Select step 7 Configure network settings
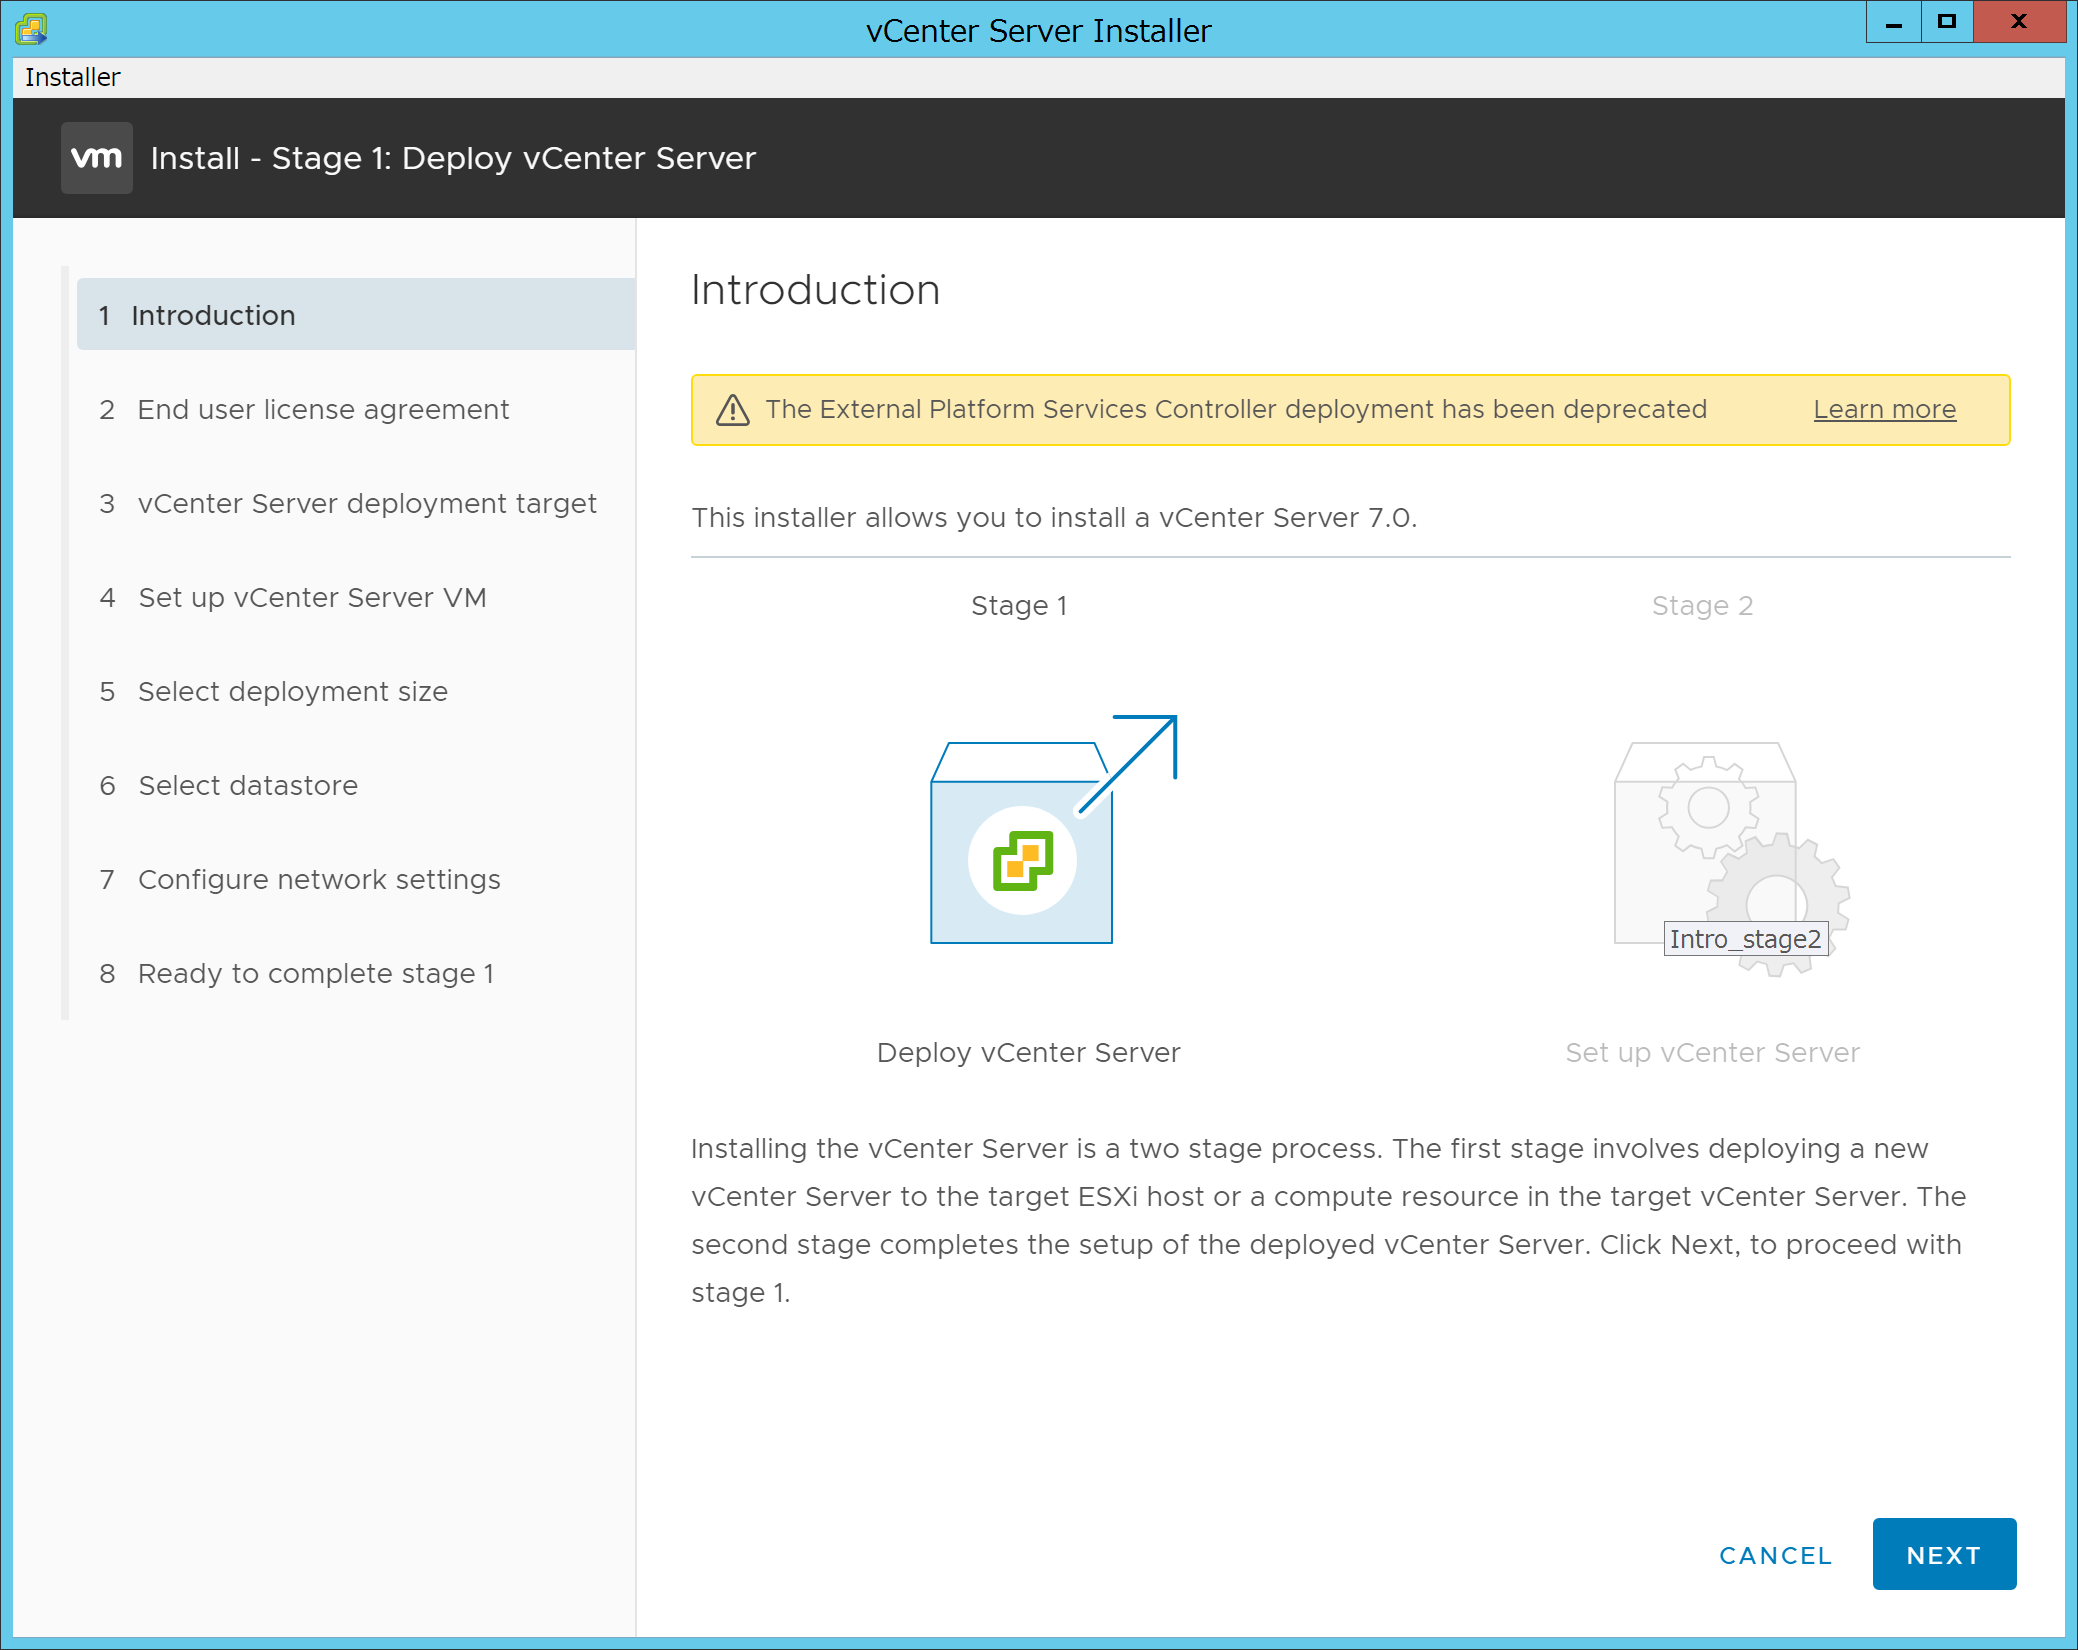 click(356, 879)
